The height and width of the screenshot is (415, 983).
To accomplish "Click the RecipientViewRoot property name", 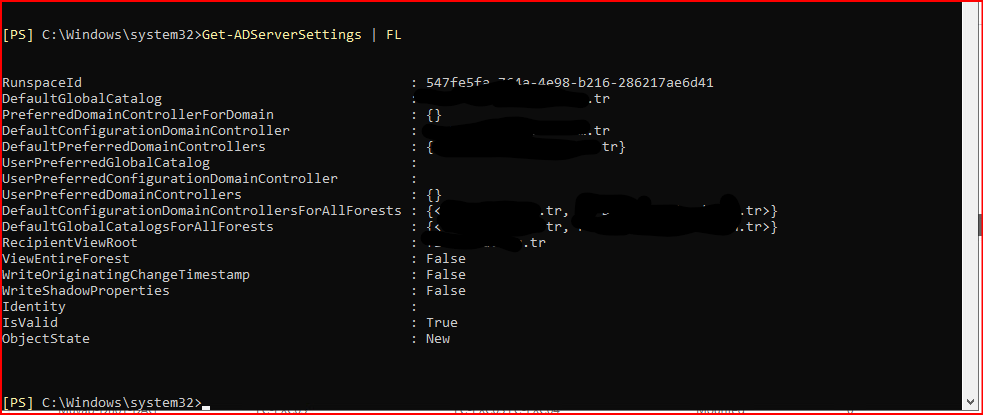I will pos(70,243).
